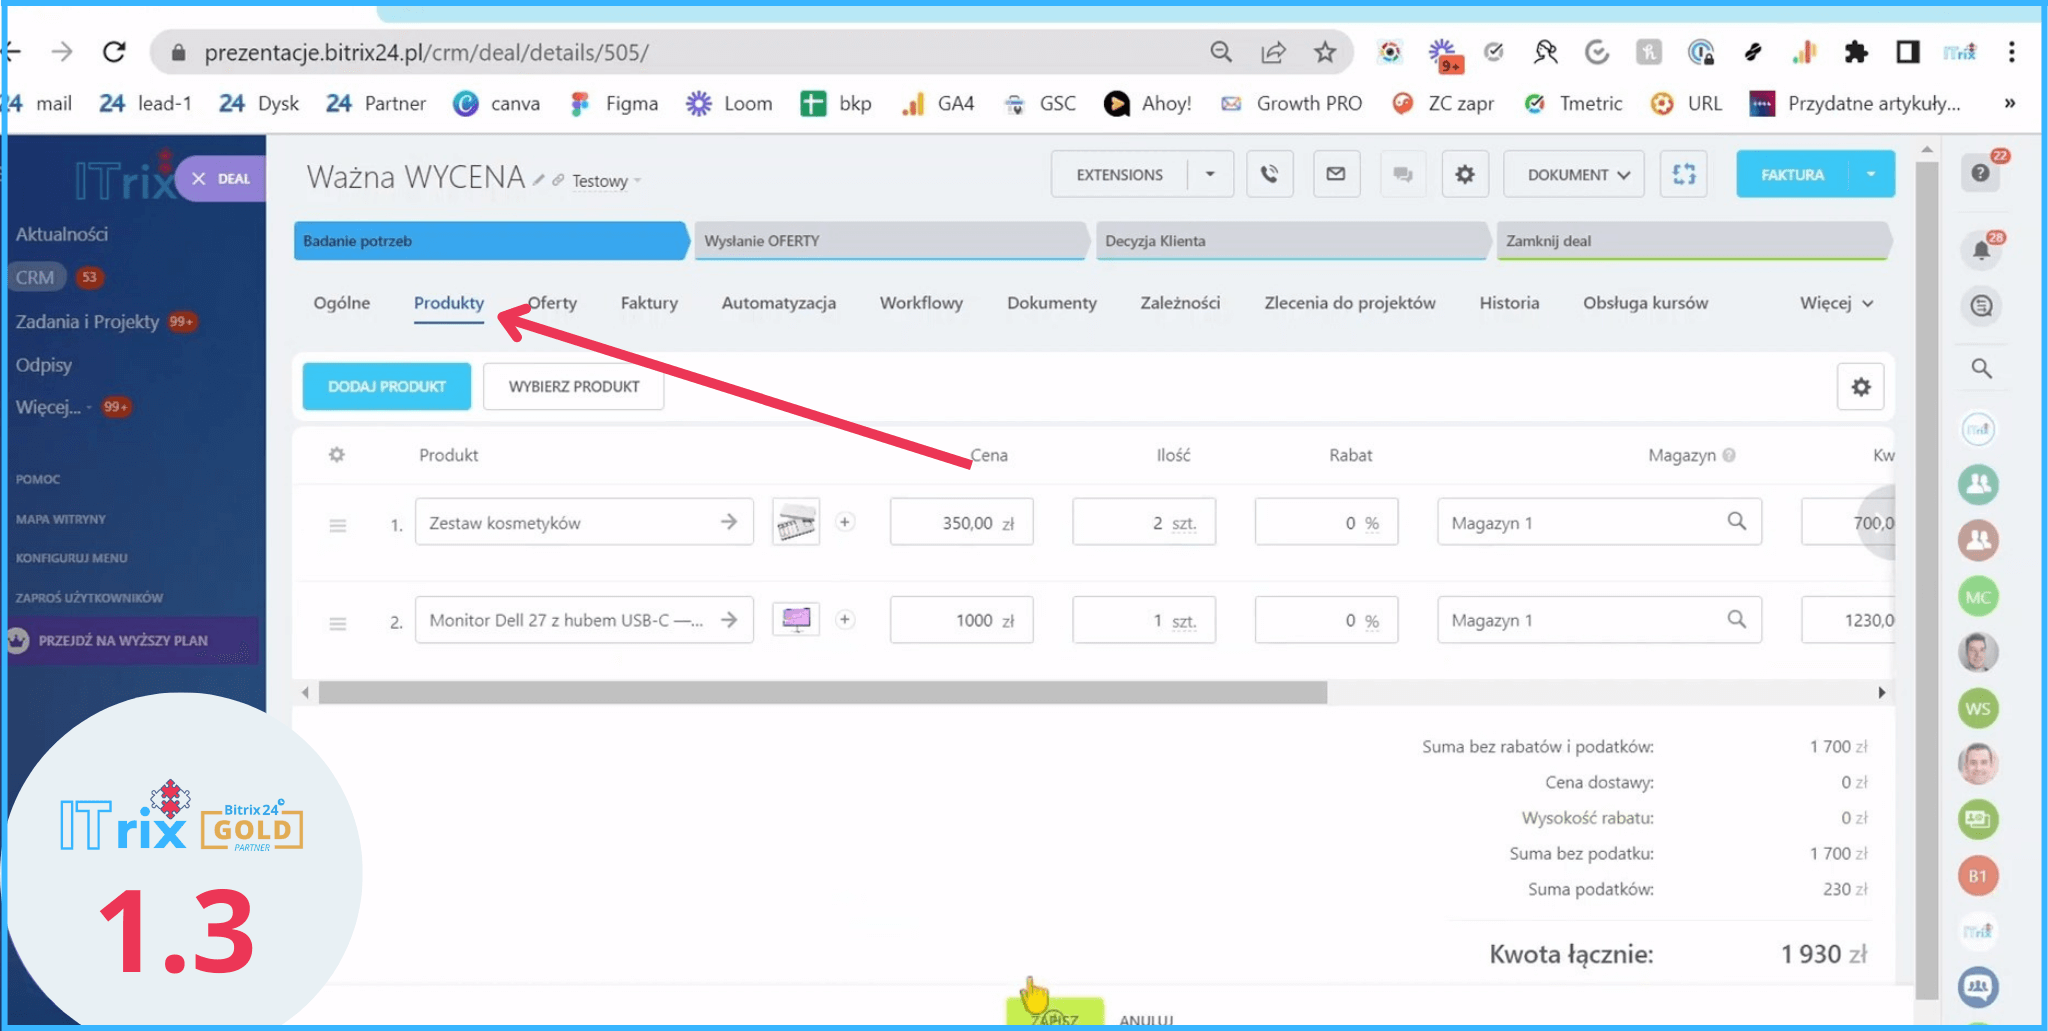This screenshot has height=1031, width=2048.
Task: Bookmark this page with the star icon
Action: pos(1324,52)
